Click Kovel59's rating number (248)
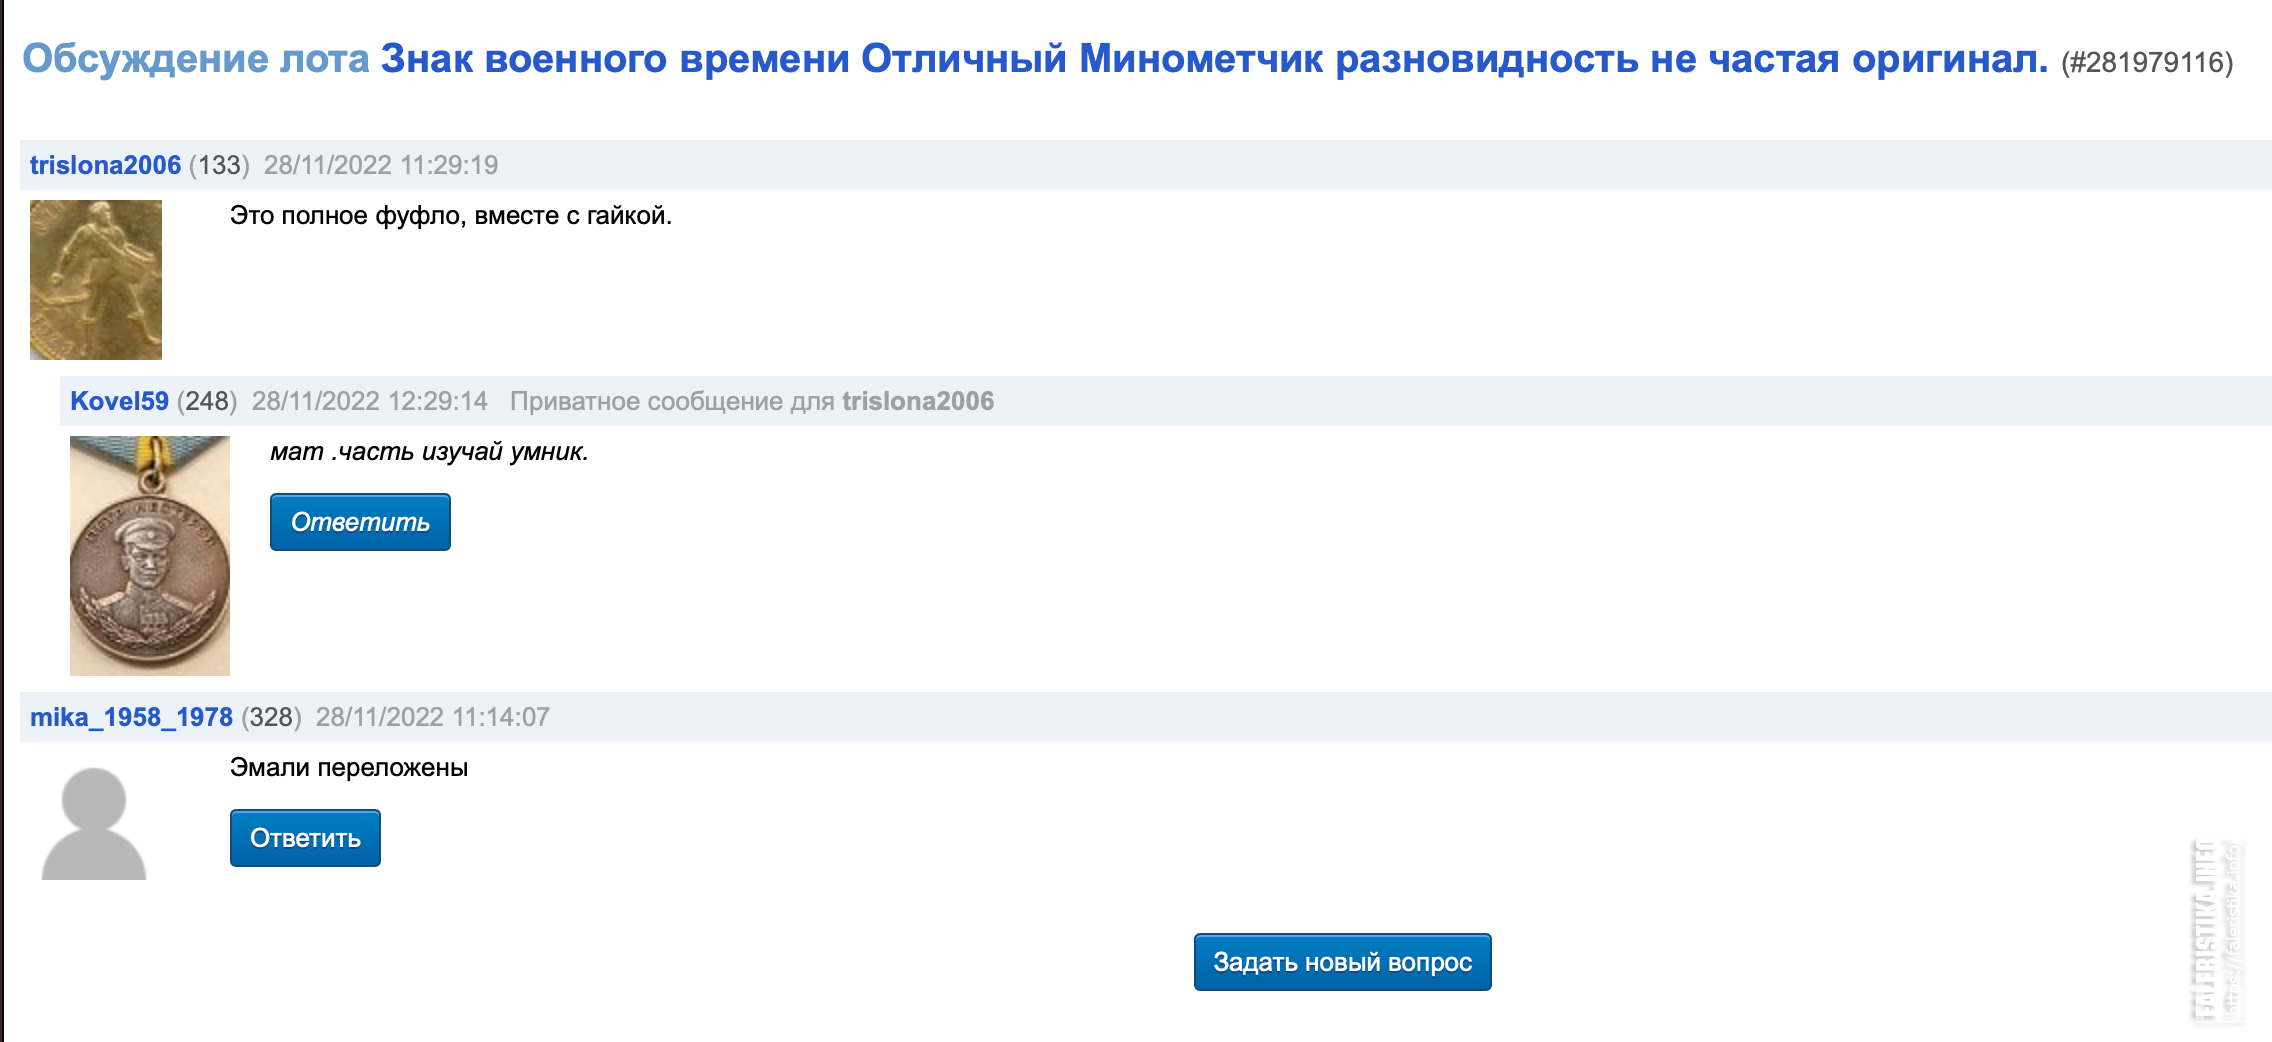This screenshot has width=2272, height=1042. tap(207, 401)
